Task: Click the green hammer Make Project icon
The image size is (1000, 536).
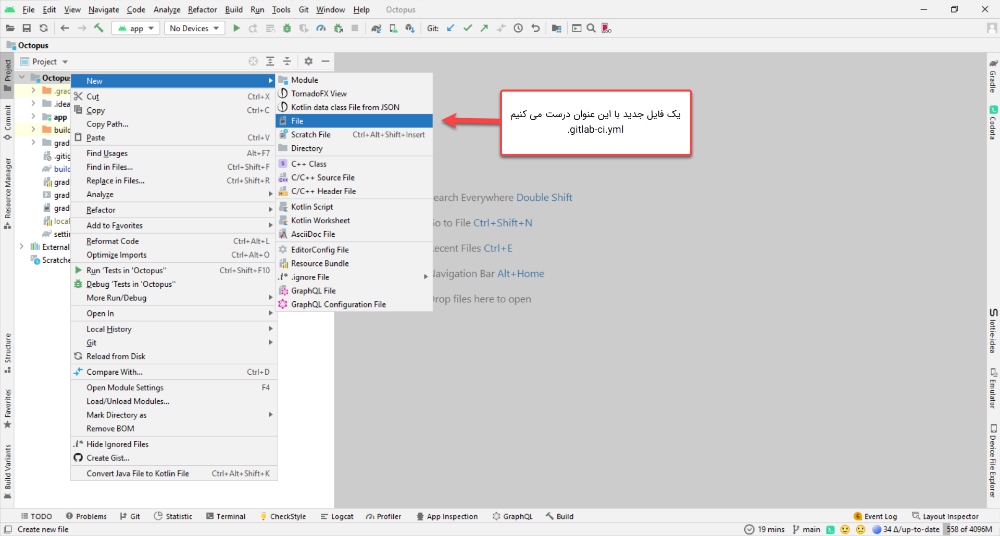Action: click(99, 28)
